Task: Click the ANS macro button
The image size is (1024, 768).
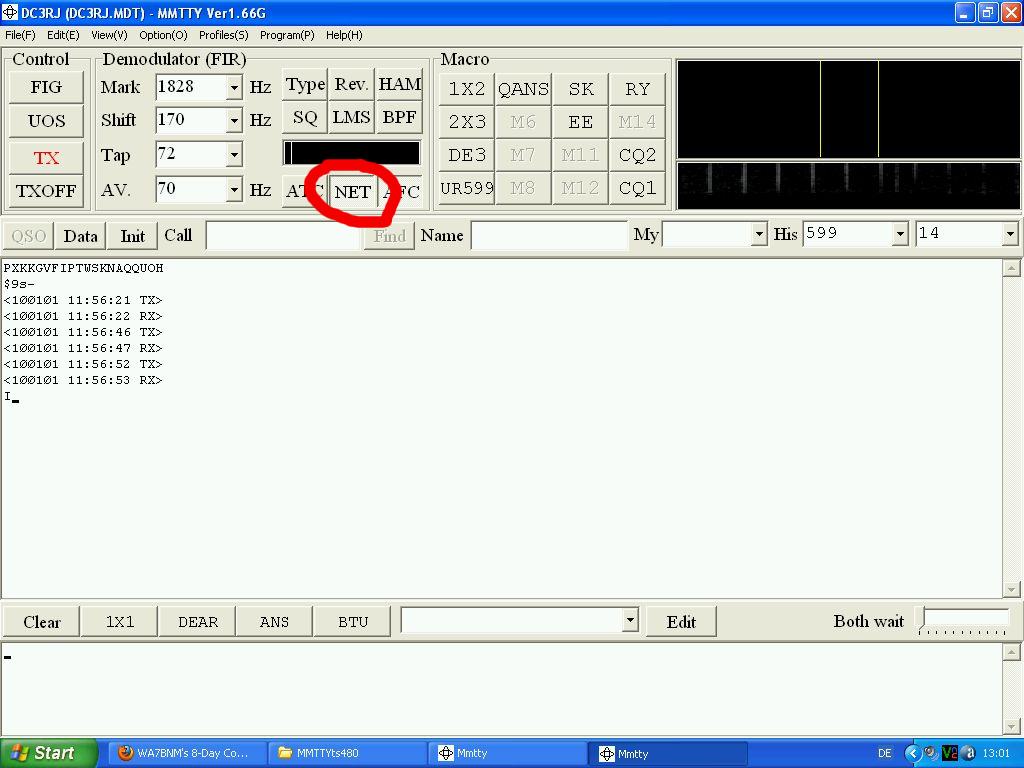Action: click(x=274, y=621)
